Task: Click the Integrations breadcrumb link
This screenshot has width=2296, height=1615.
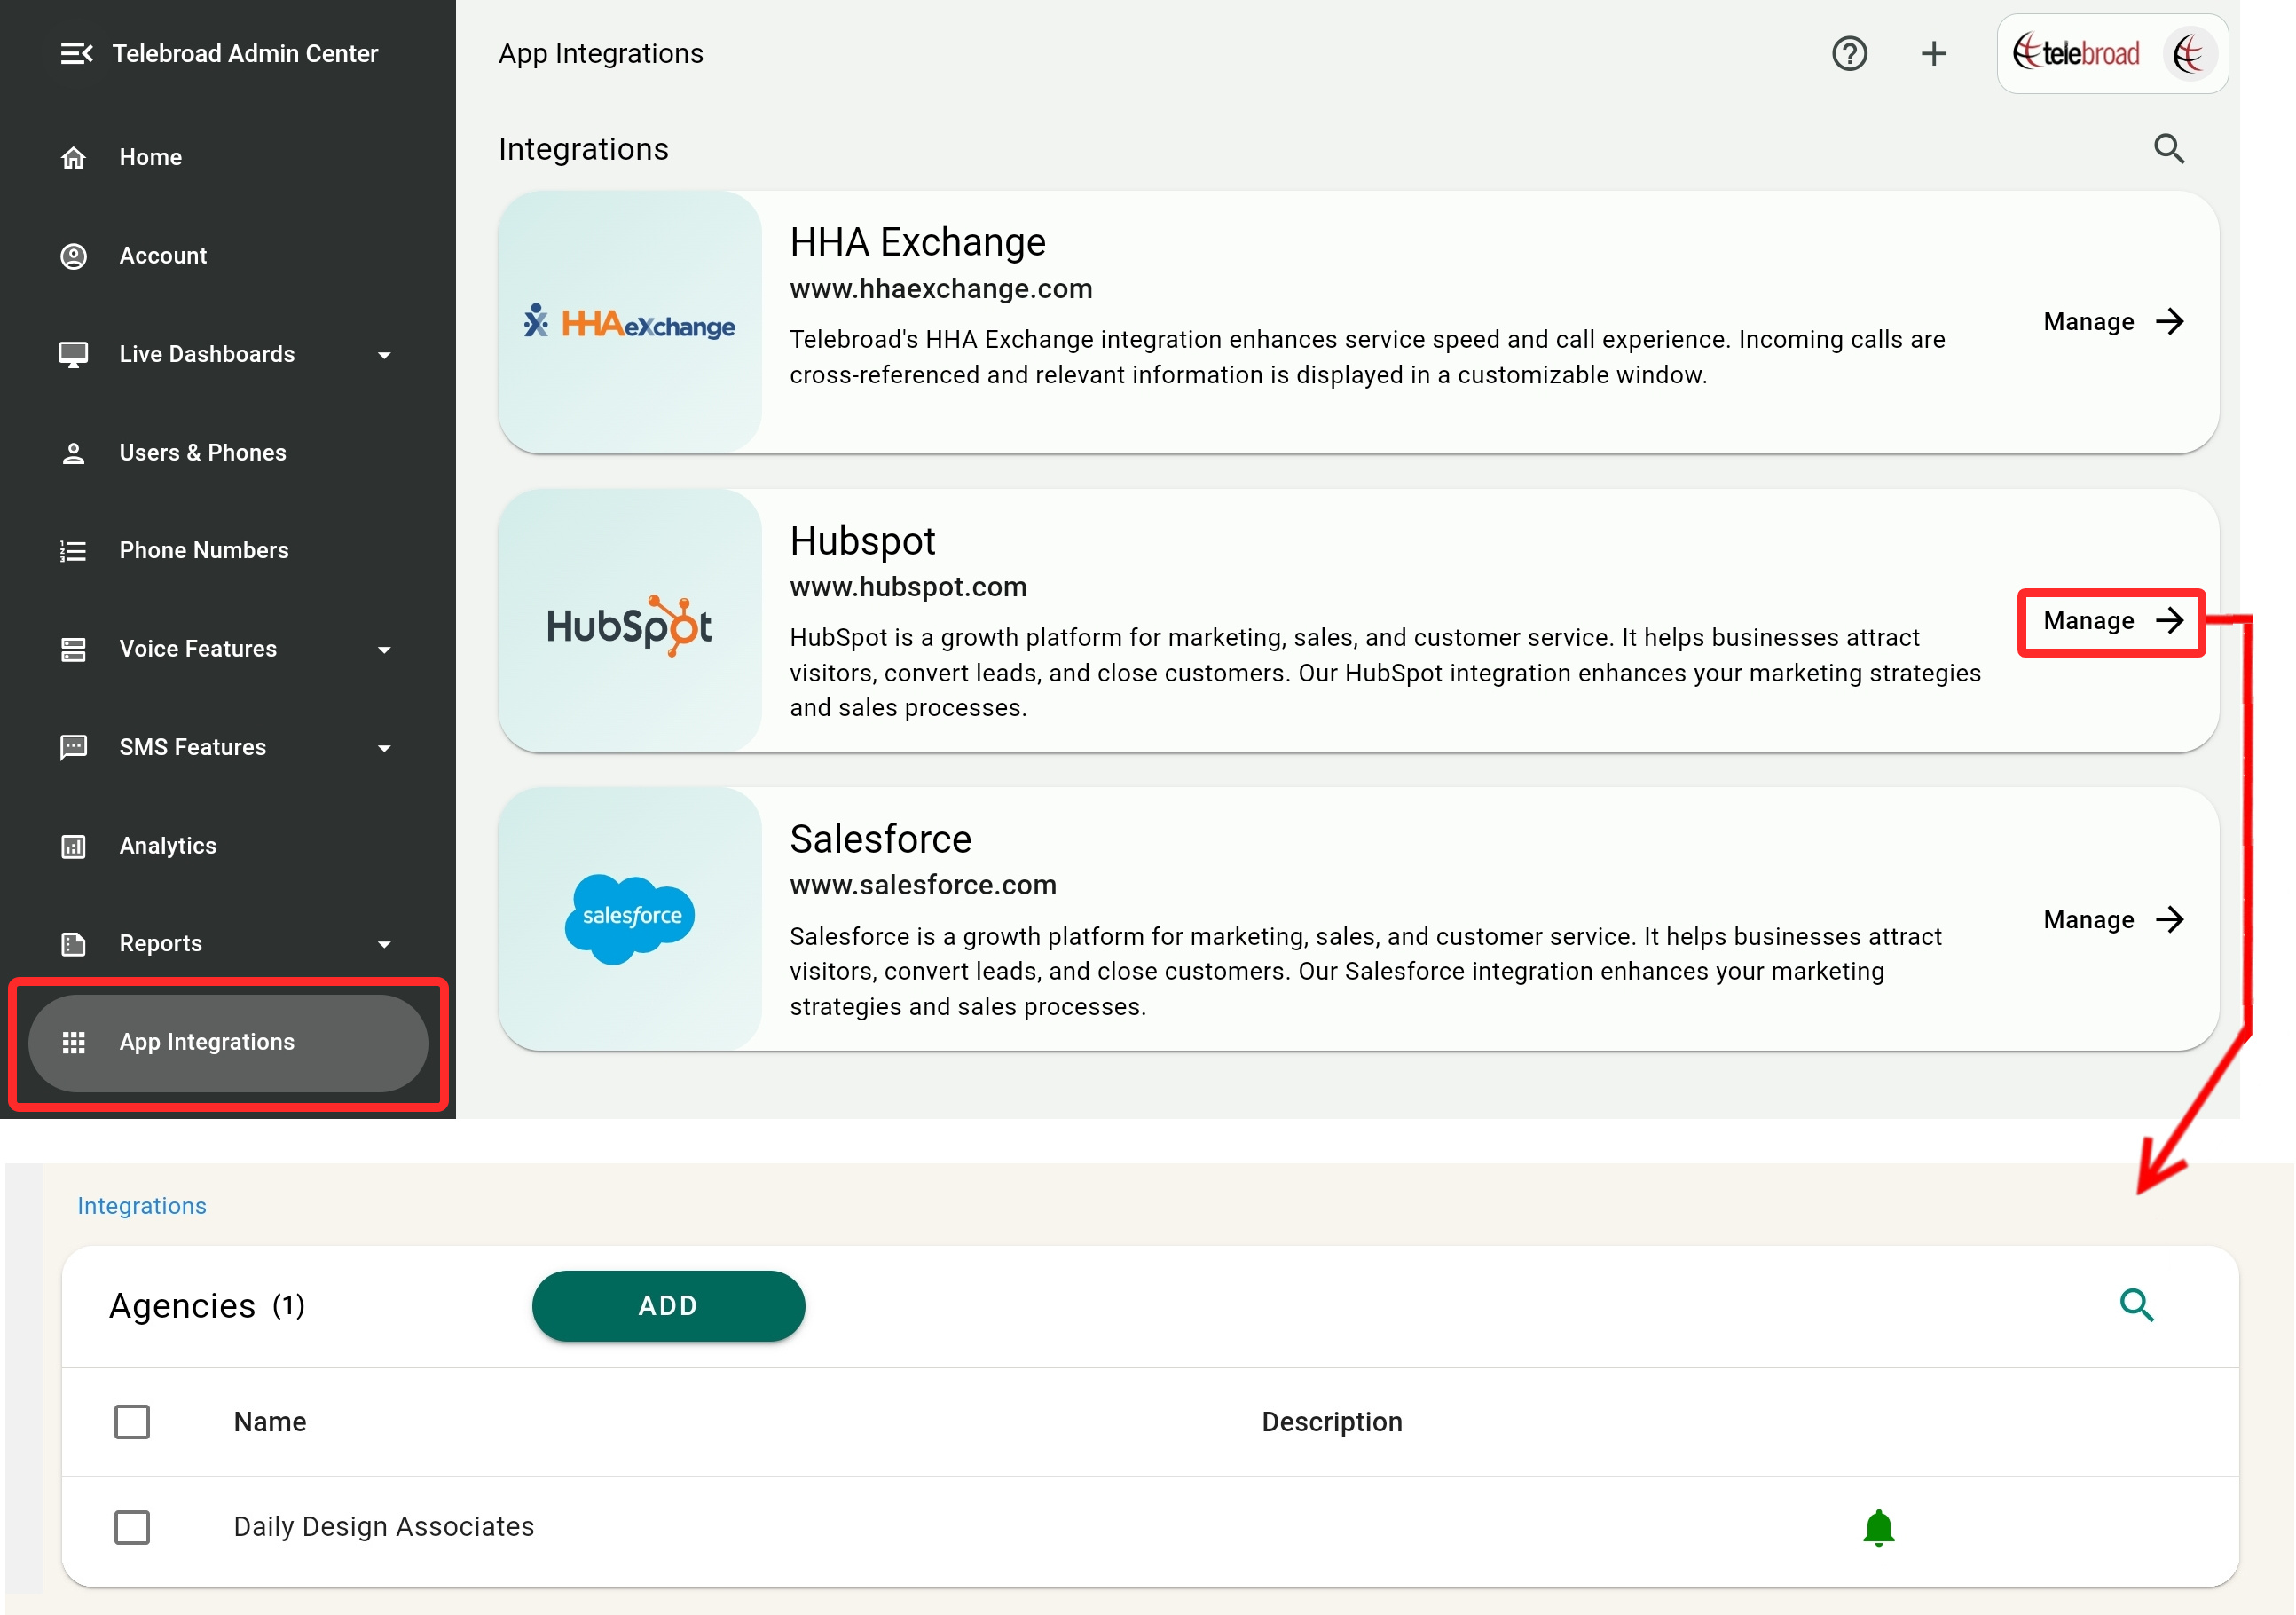Action: coord(142,1206)
